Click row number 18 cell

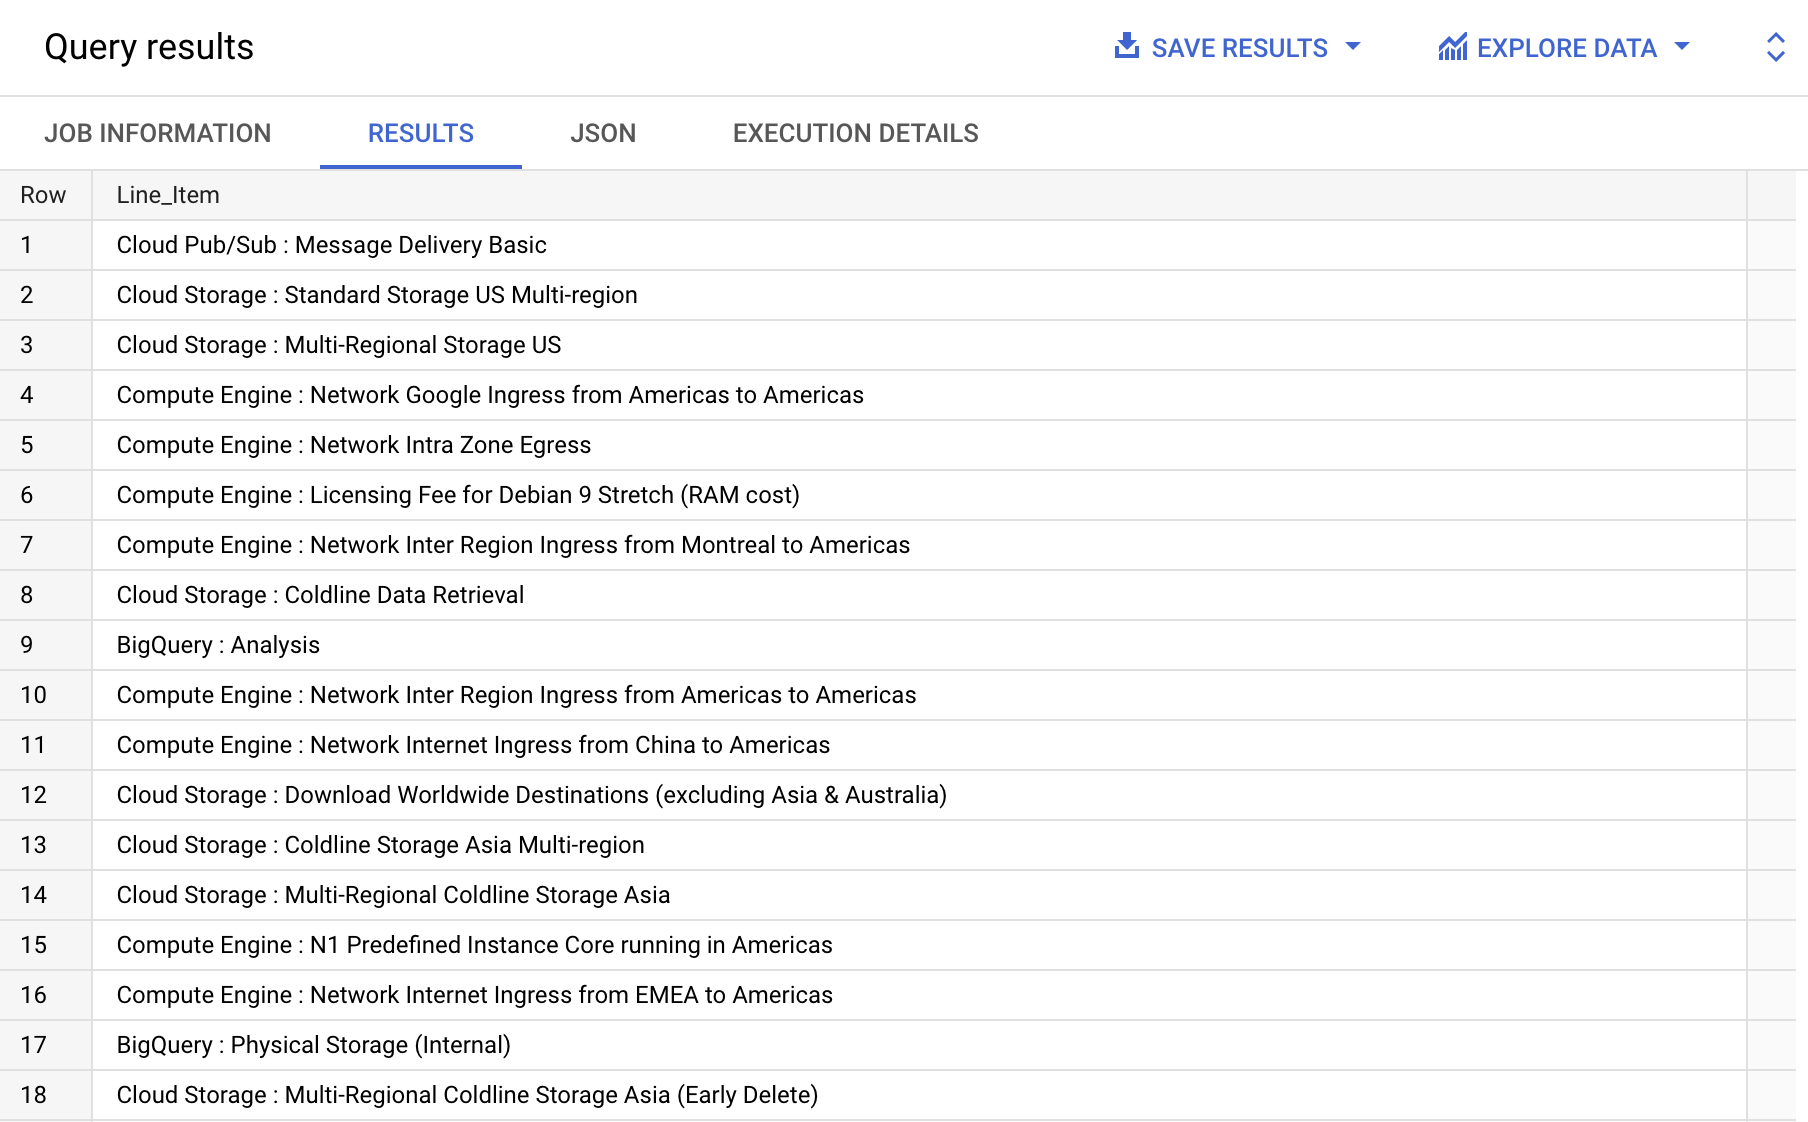click(x=46, y=1095)
